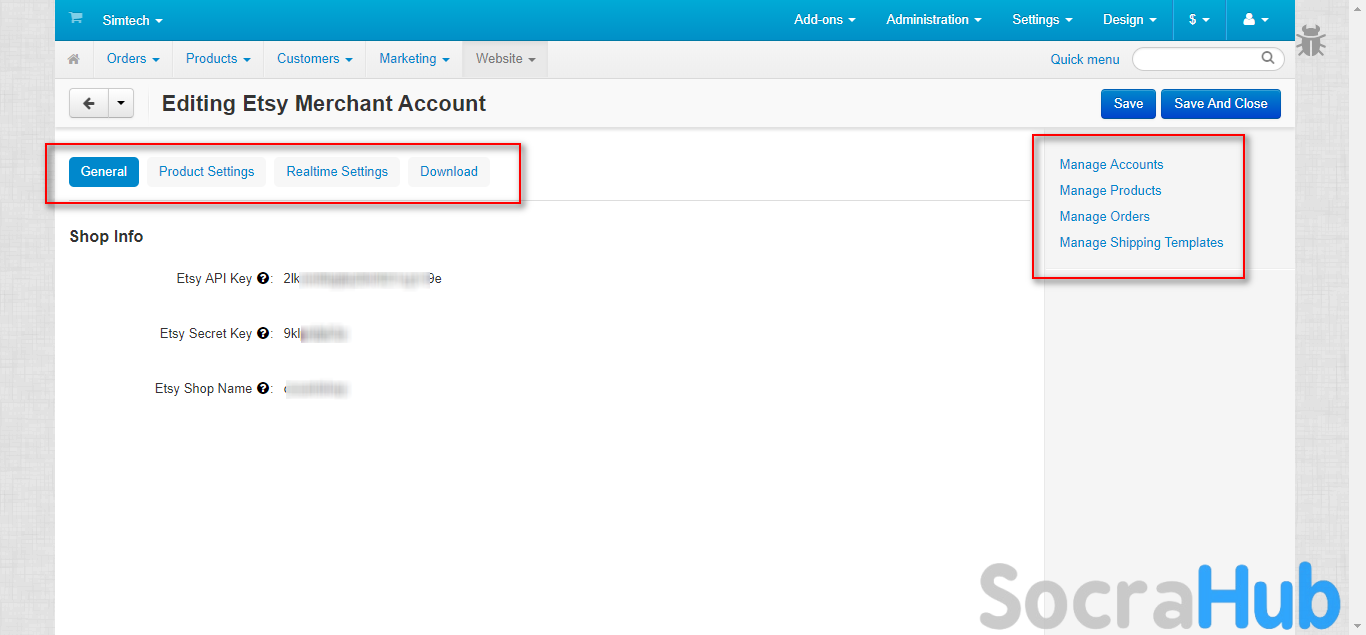Viewport: 1366px width, 635px height.
Task: Open the Manage Shipping Templates link
Action: (1141, 242)
